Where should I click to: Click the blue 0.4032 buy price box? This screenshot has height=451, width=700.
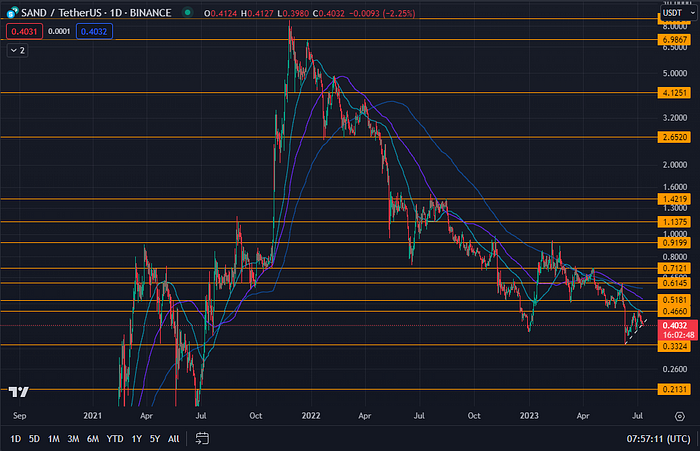coord(94,31)
